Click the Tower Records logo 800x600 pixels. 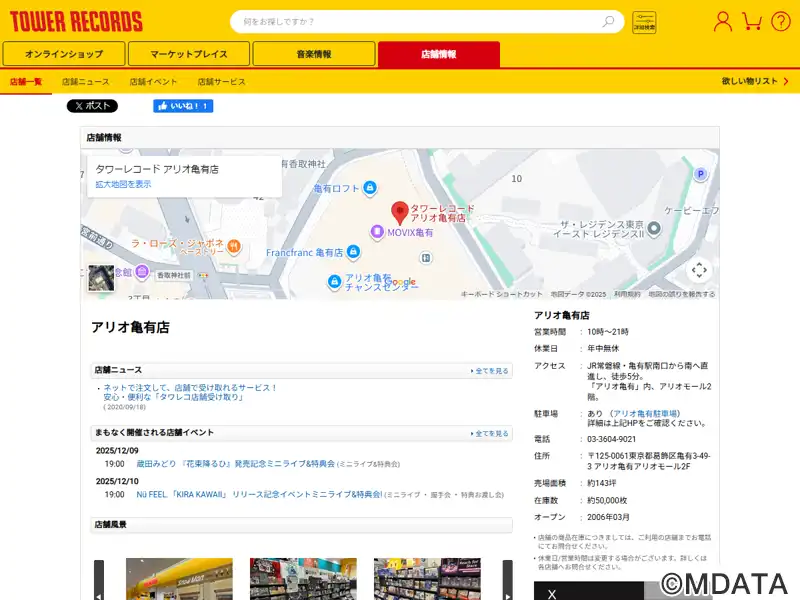(x=76, y=21)
